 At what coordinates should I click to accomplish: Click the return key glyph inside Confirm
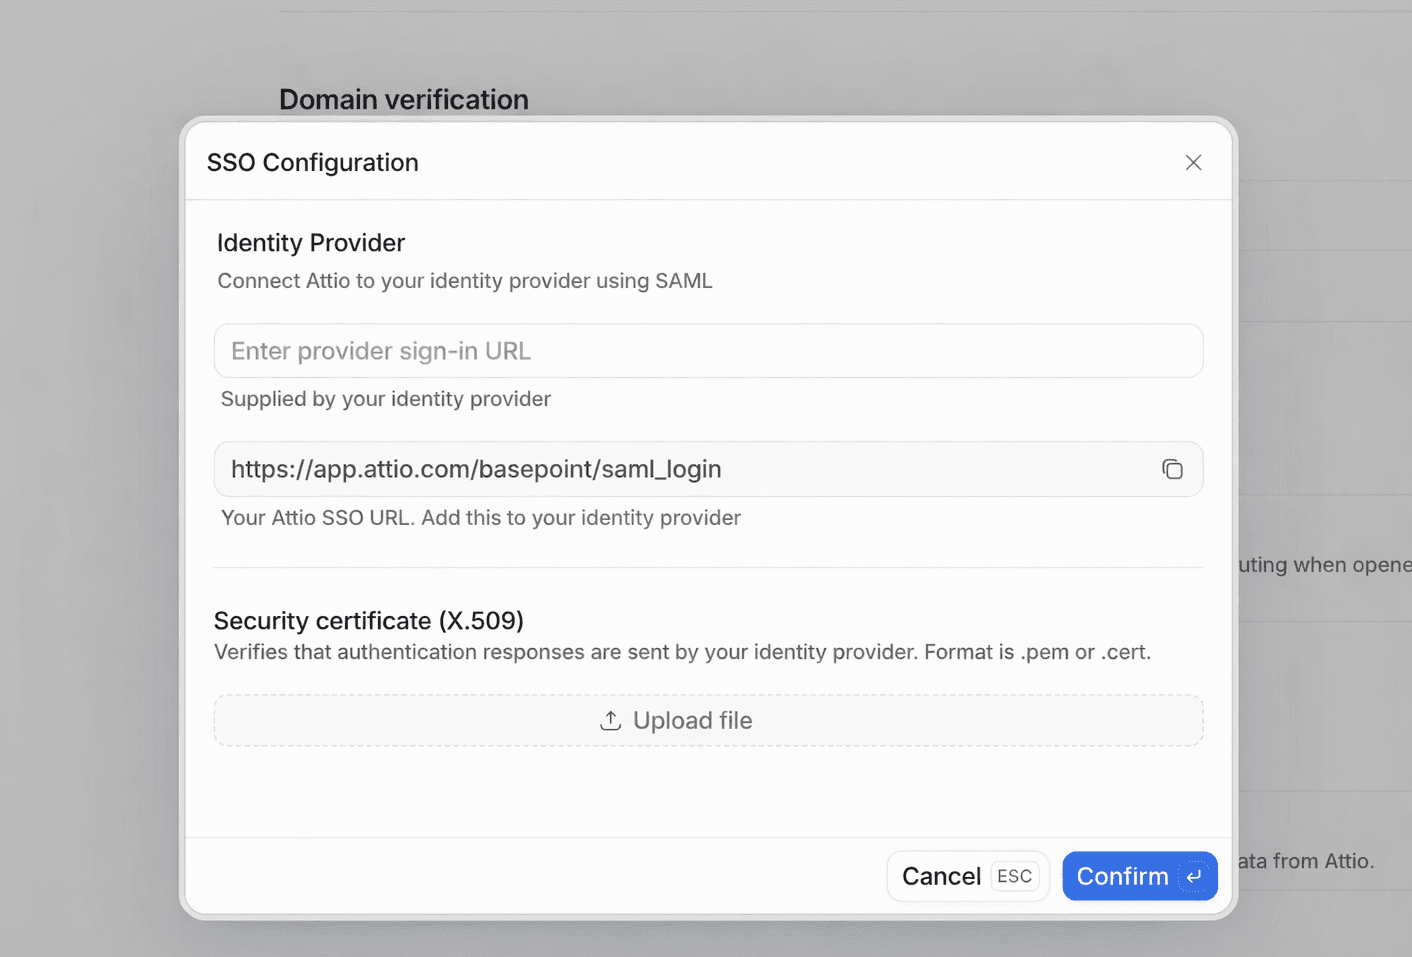pyautogui.click(x=1192, y=876)
